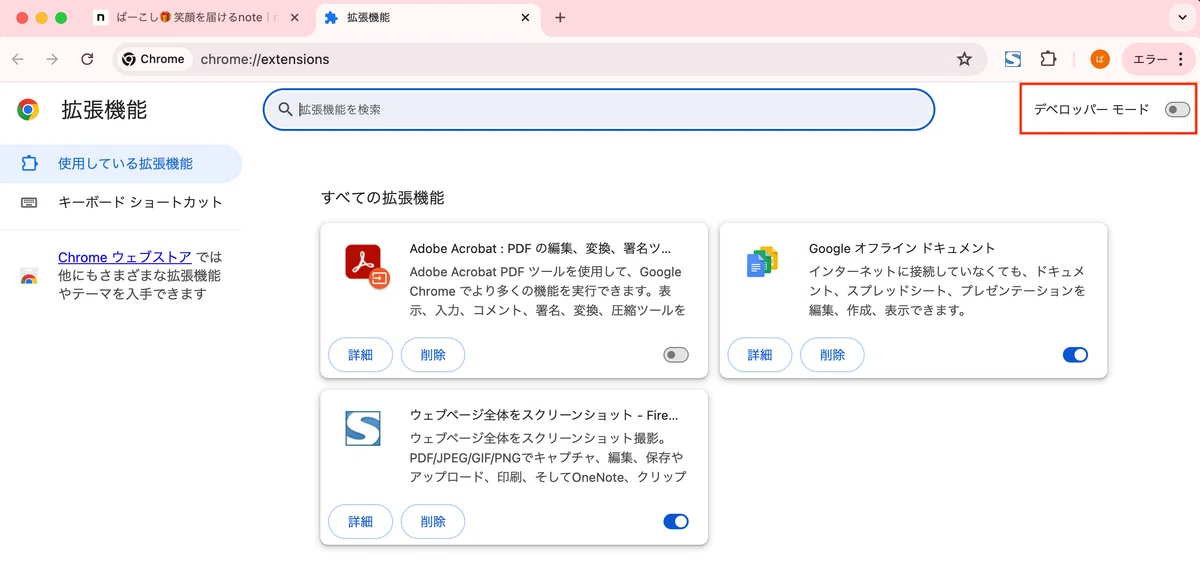Open the エラー Chrome menu button
The height and width of the screenshot is (570, 1200).
pyautogui.click(x=1158, y=59)
